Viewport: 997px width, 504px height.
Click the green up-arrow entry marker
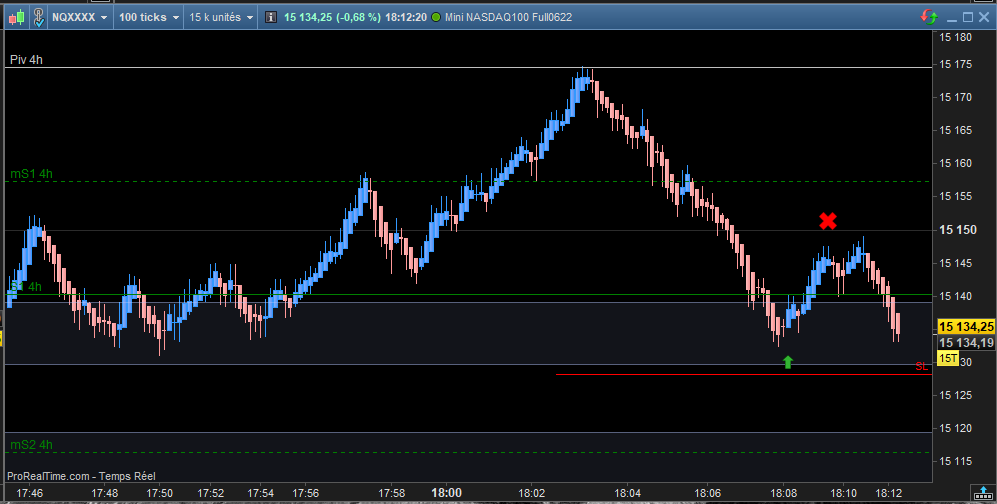tap(788, 362)
